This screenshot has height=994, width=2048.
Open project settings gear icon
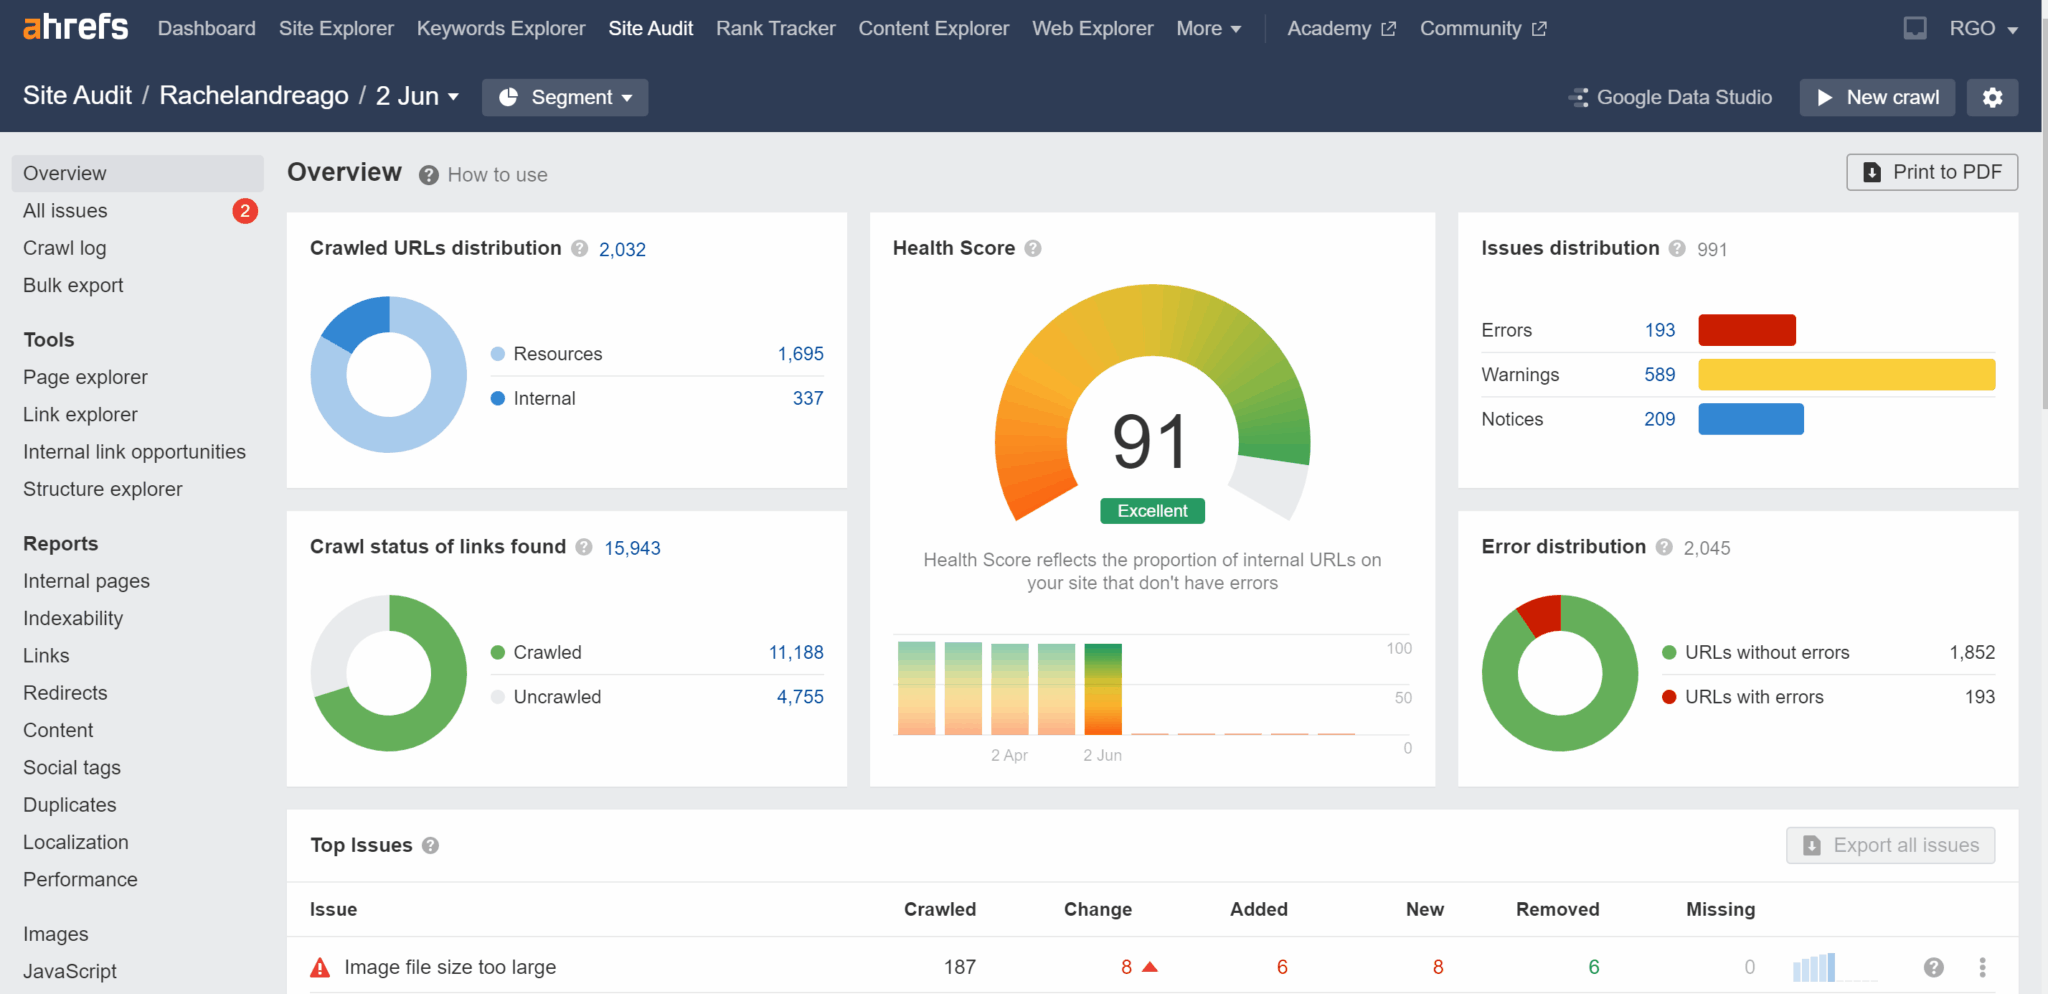(1992, 97)
